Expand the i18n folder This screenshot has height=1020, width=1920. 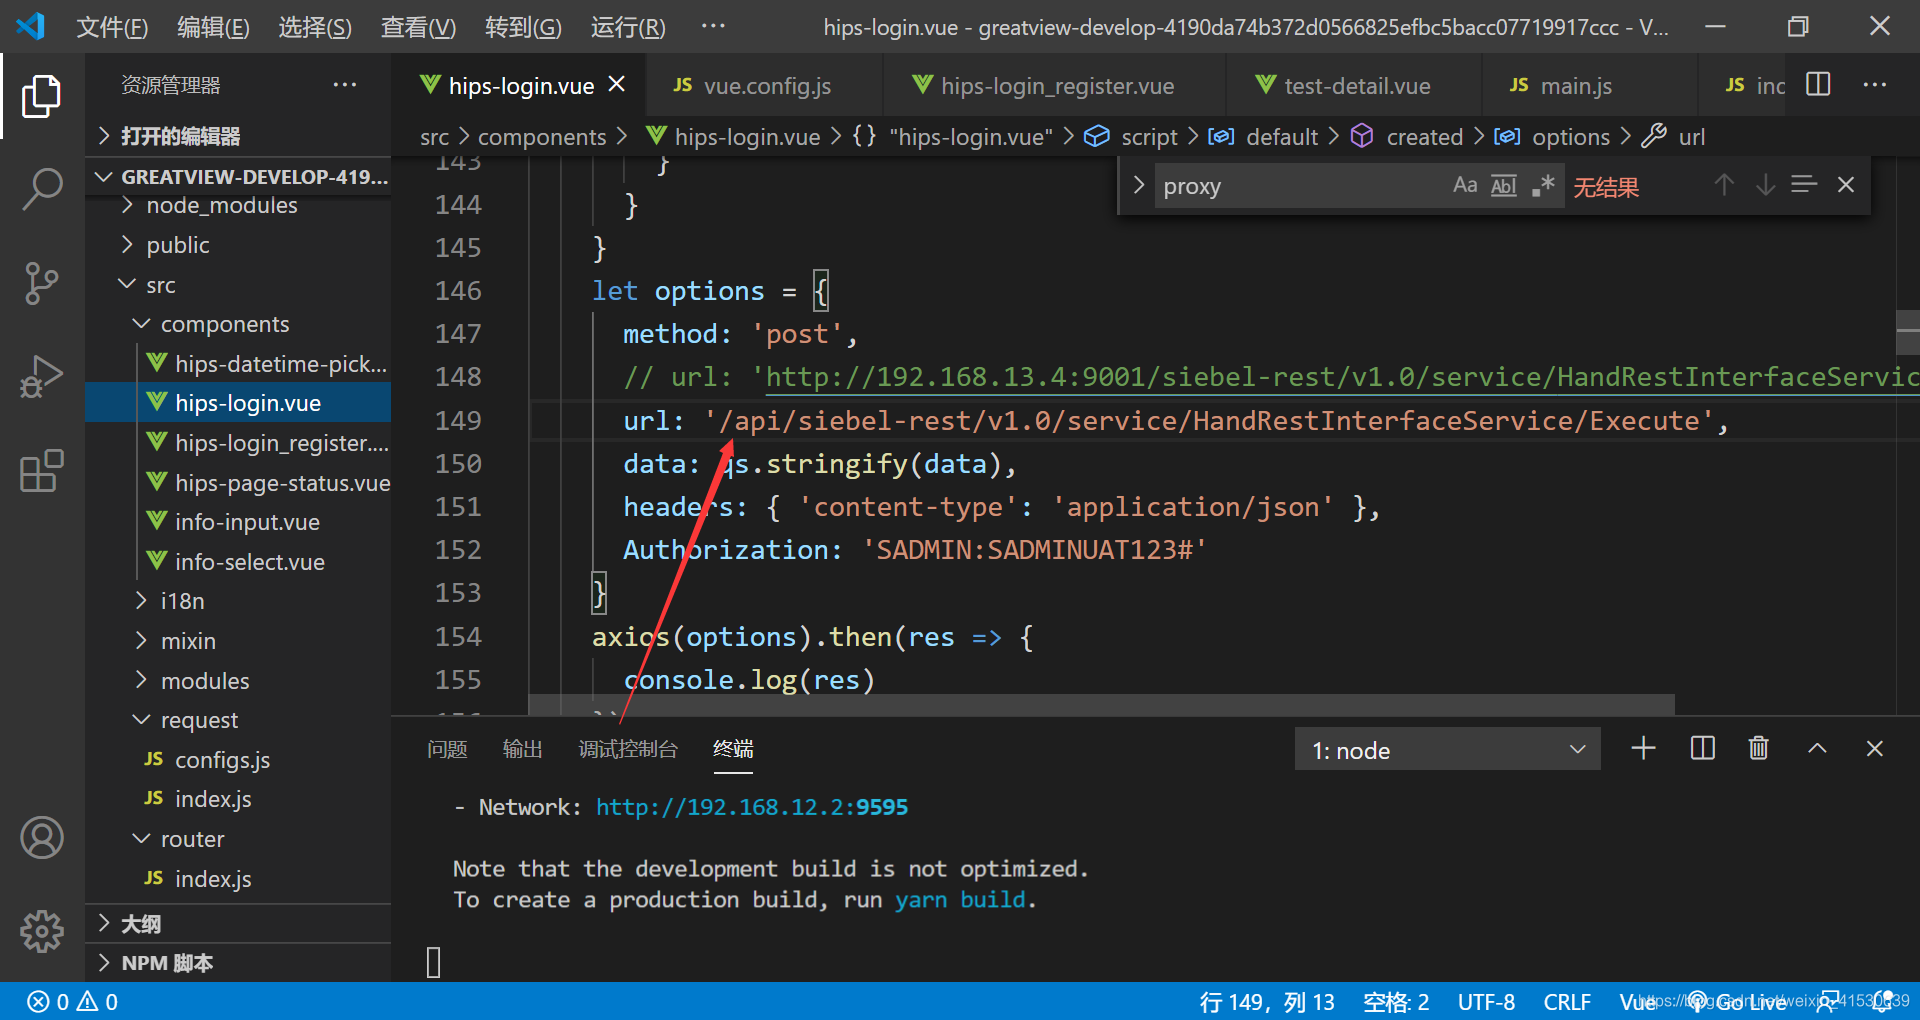[238, 601]
